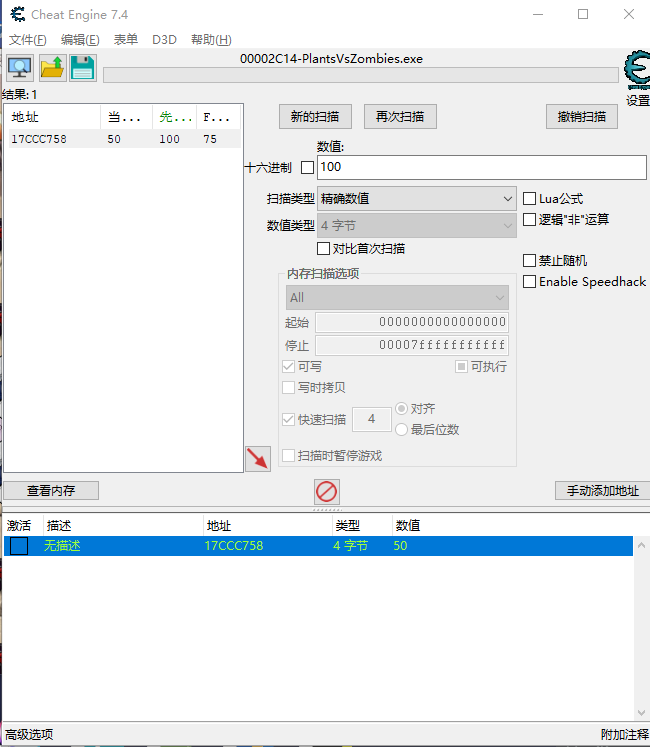Click the 数值 input field containing 100
The width and height of the screenshot is (650, 747).
(481, 167)
